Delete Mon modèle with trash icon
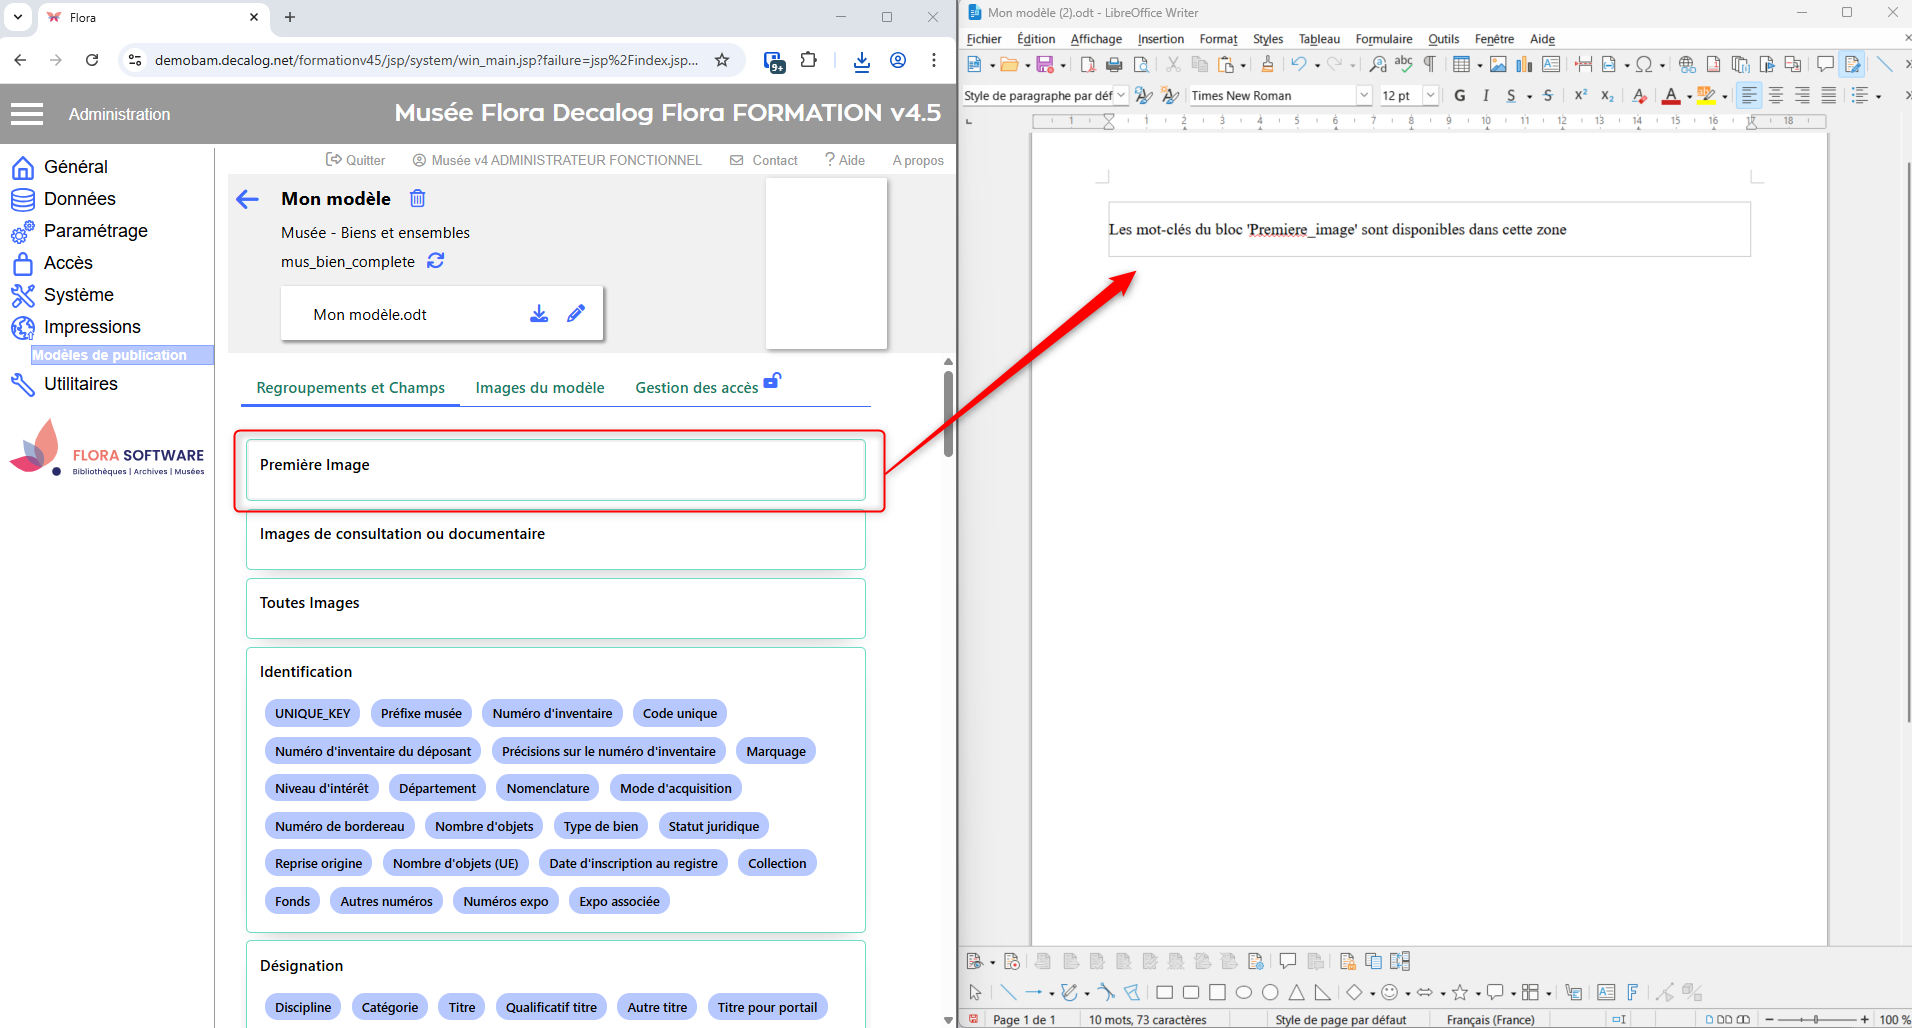This screenshot has height=1028, width=1912. [x=418, y=198]
